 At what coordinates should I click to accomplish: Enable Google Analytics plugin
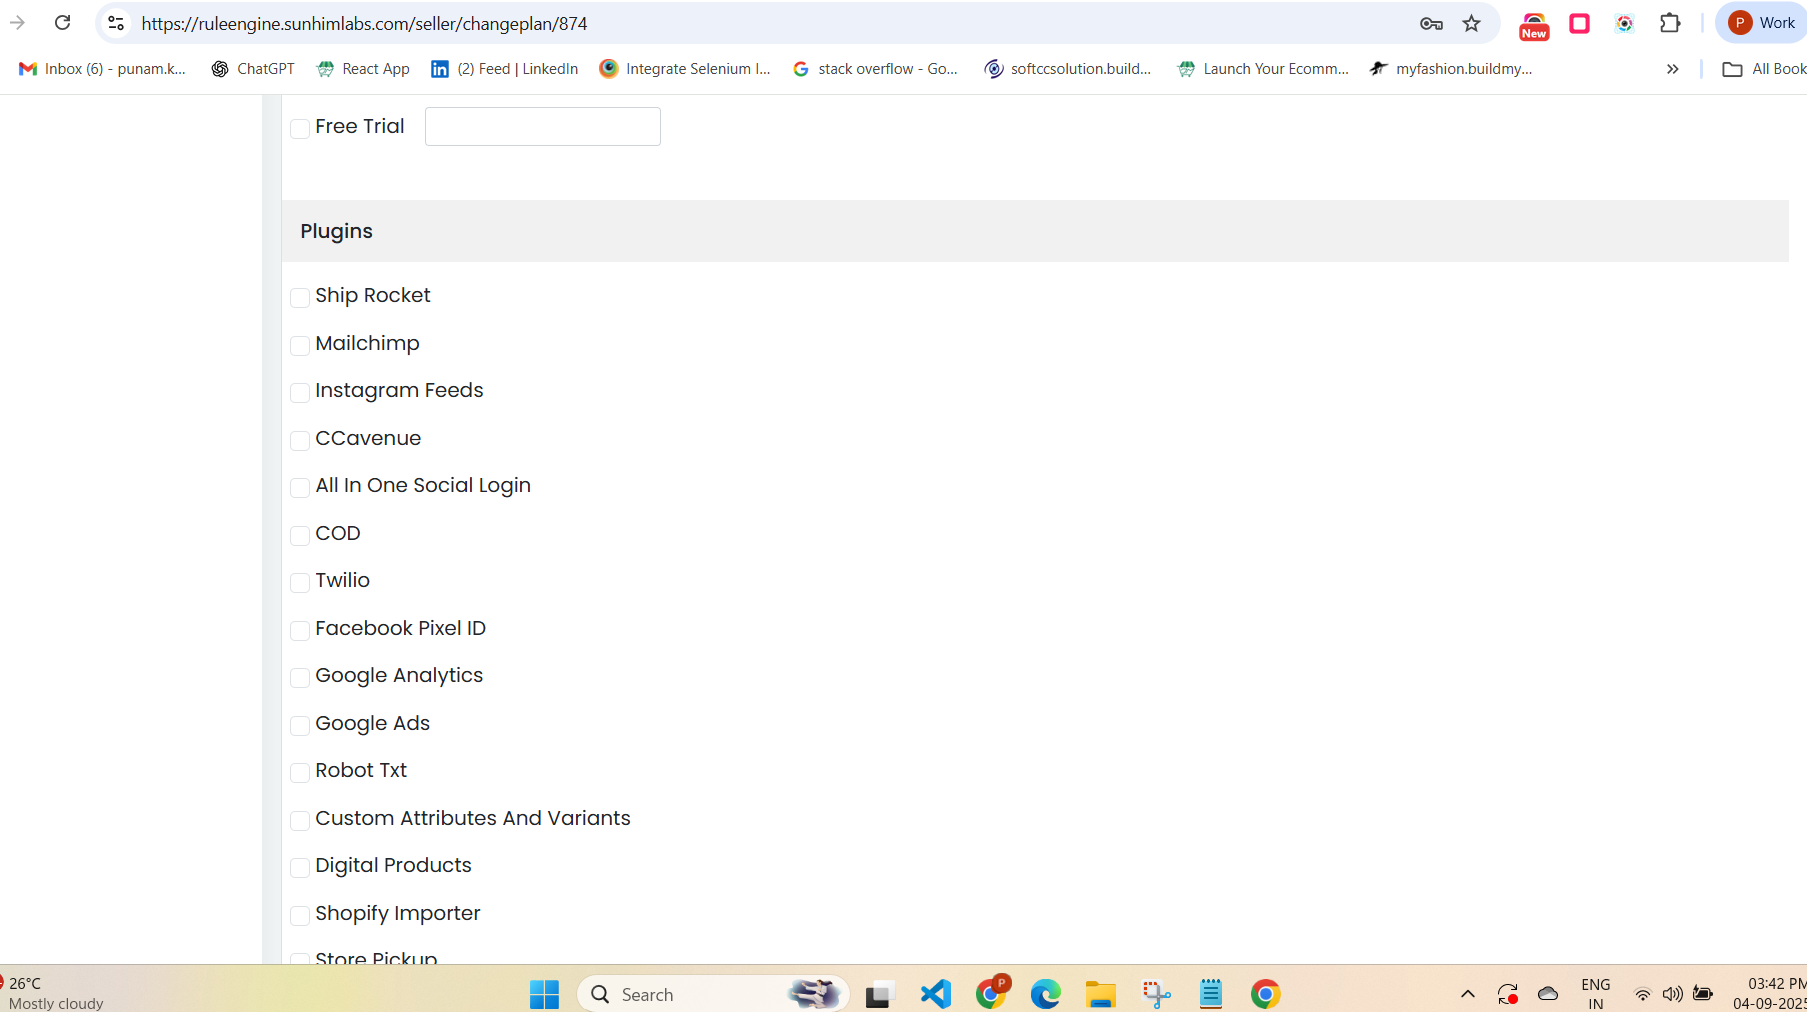(299, 677)
